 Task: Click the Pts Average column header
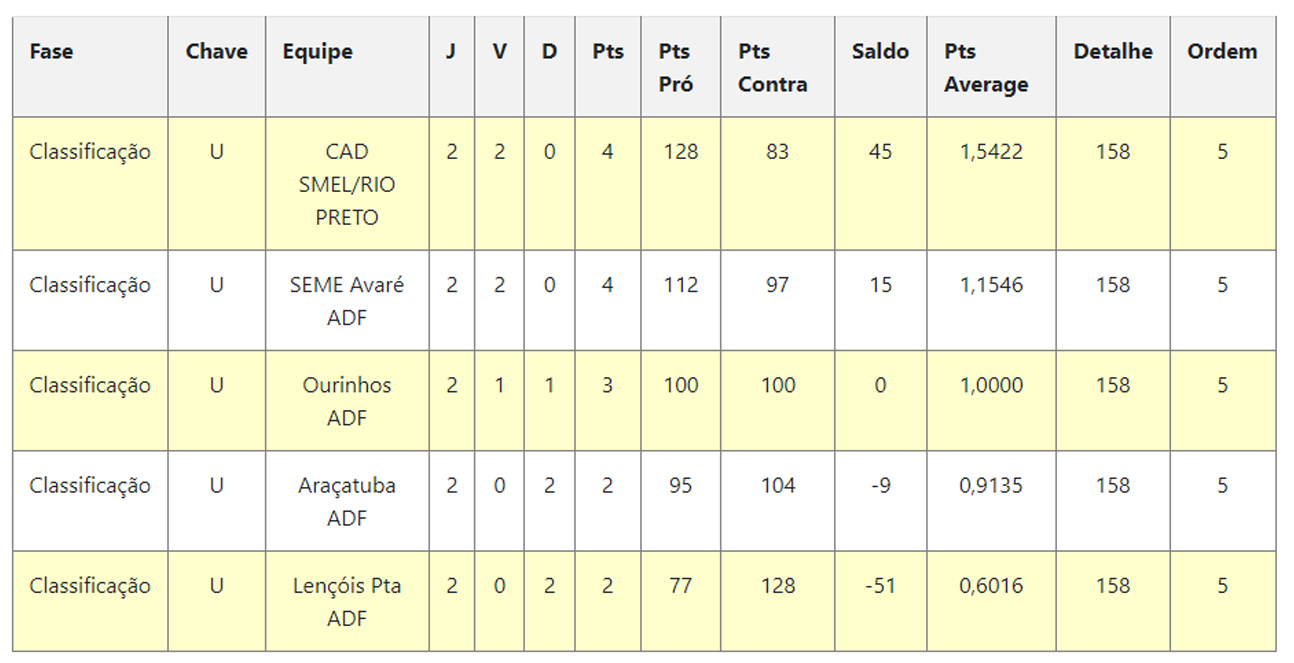[986, 68]
